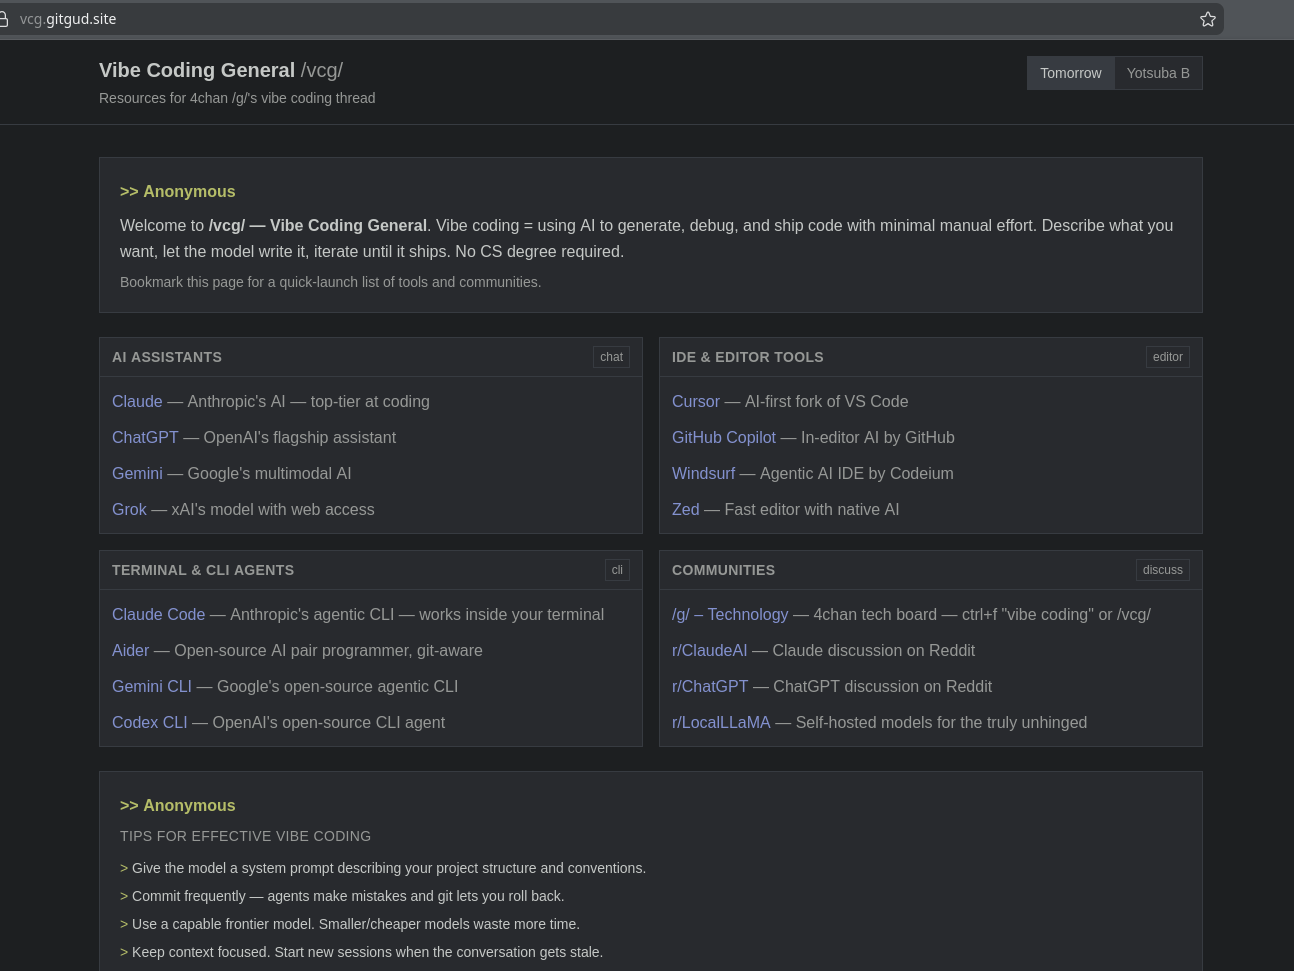Open the r/LocalLLaMA subreddit link
This screenshot has width=1294, height=971.
721,722
